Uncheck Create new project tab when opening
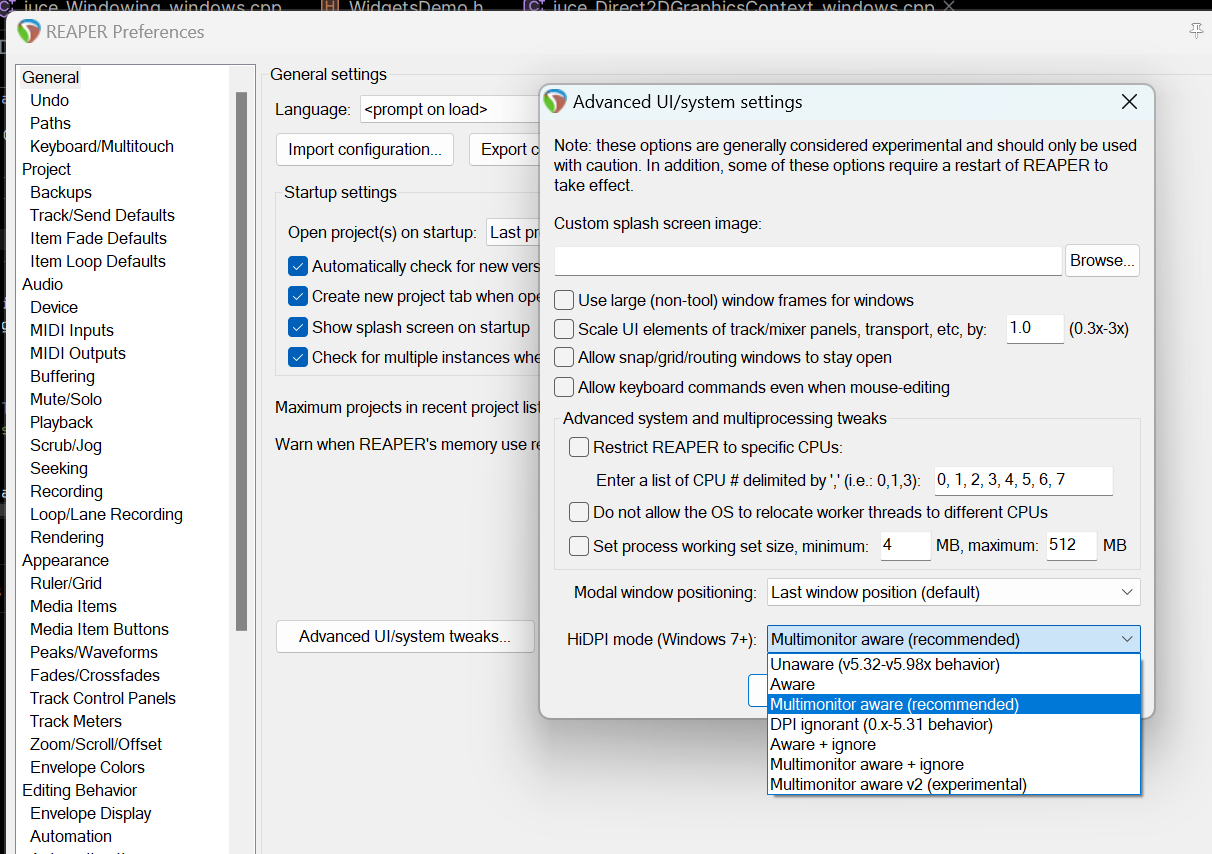 [298, 296]
